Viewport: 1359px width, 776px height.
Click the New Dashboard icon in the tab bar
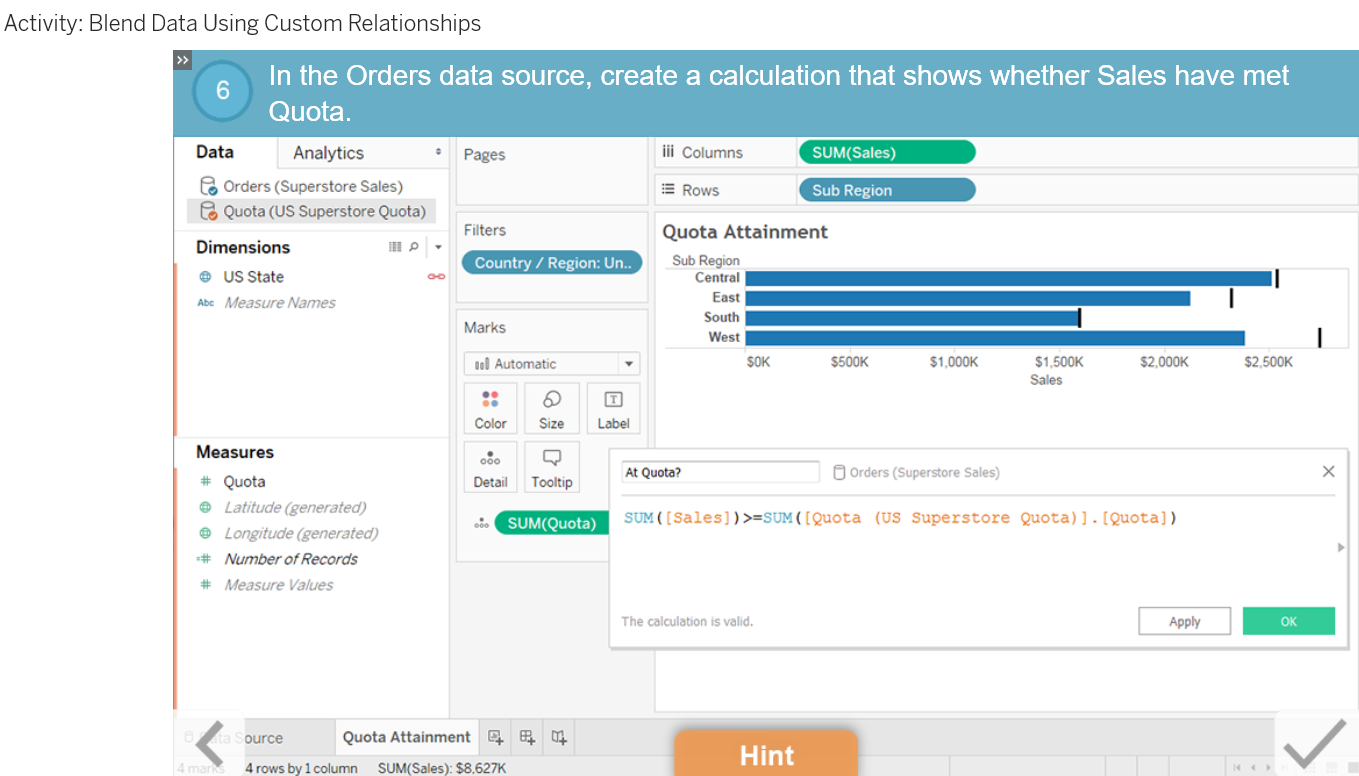(527, 738)
